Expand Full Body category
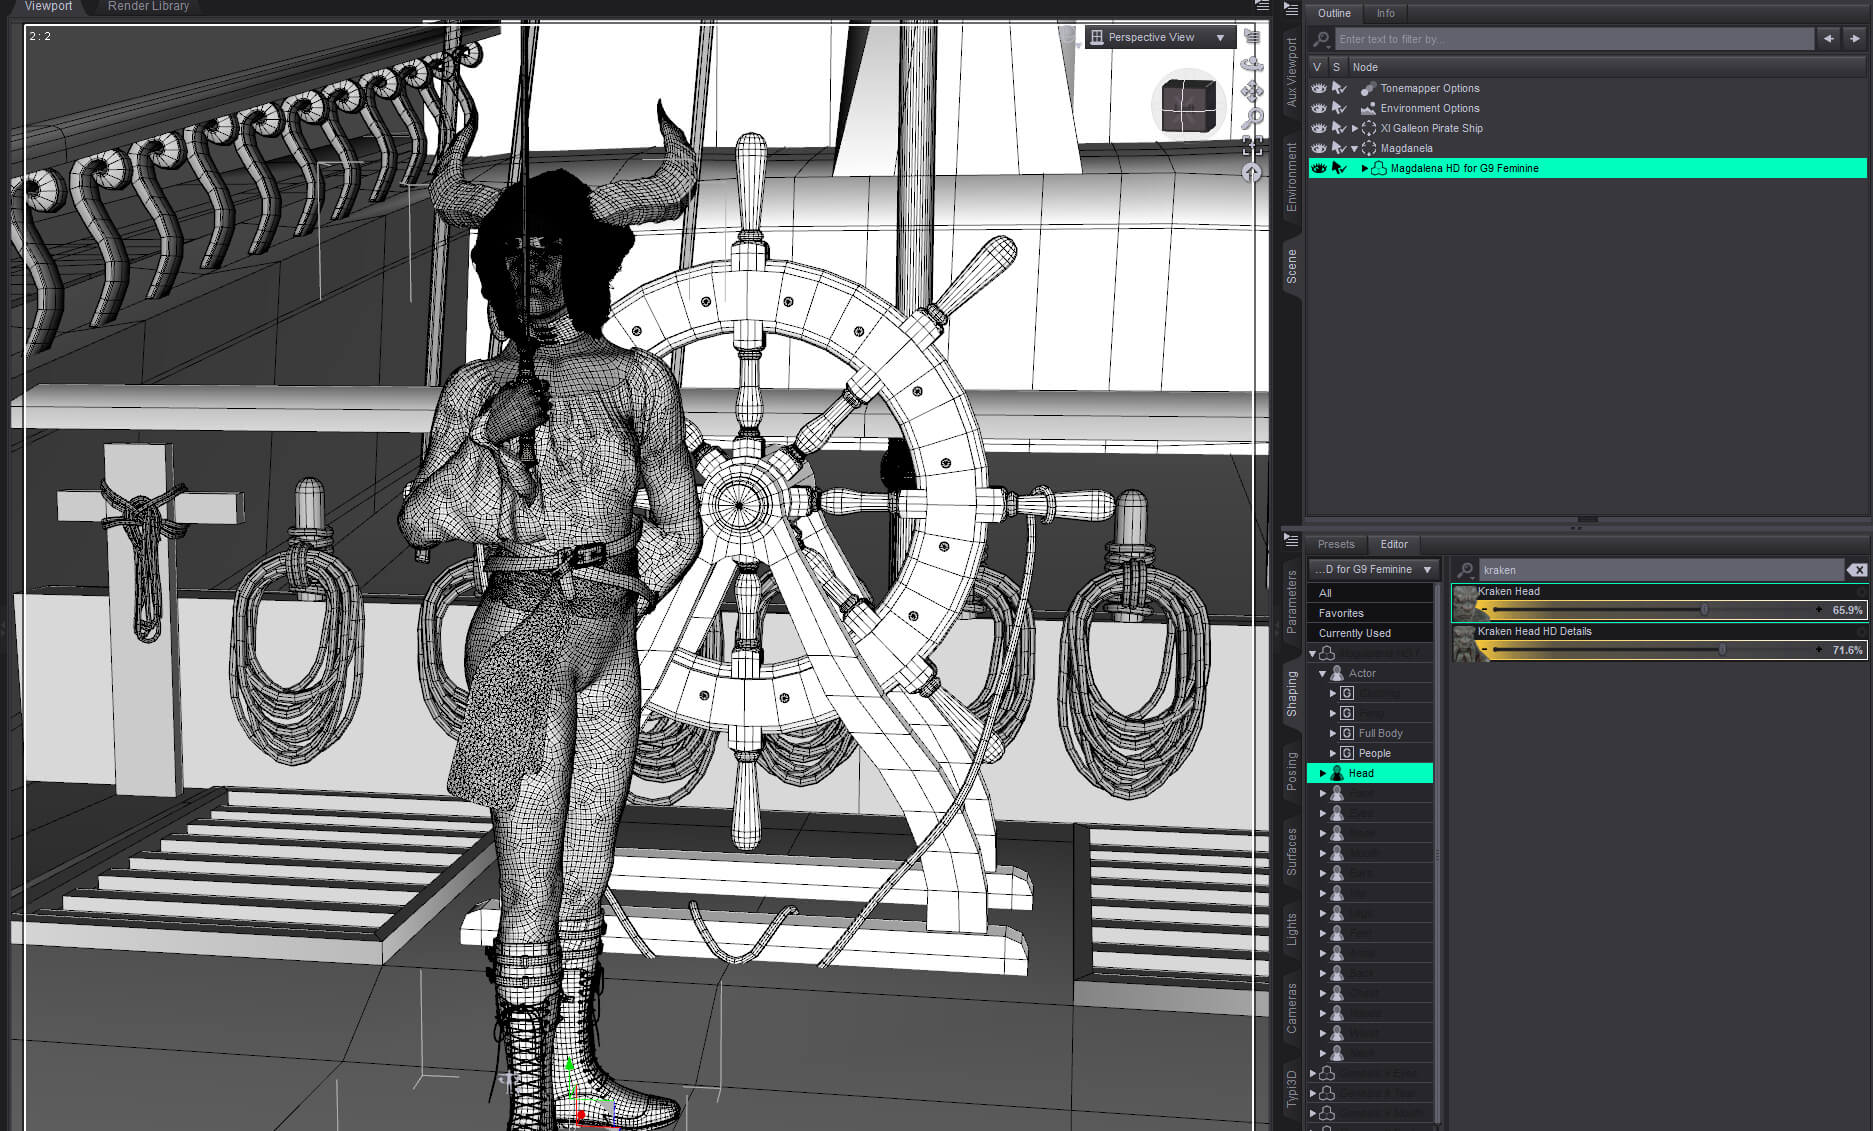 coord(1333,733)
